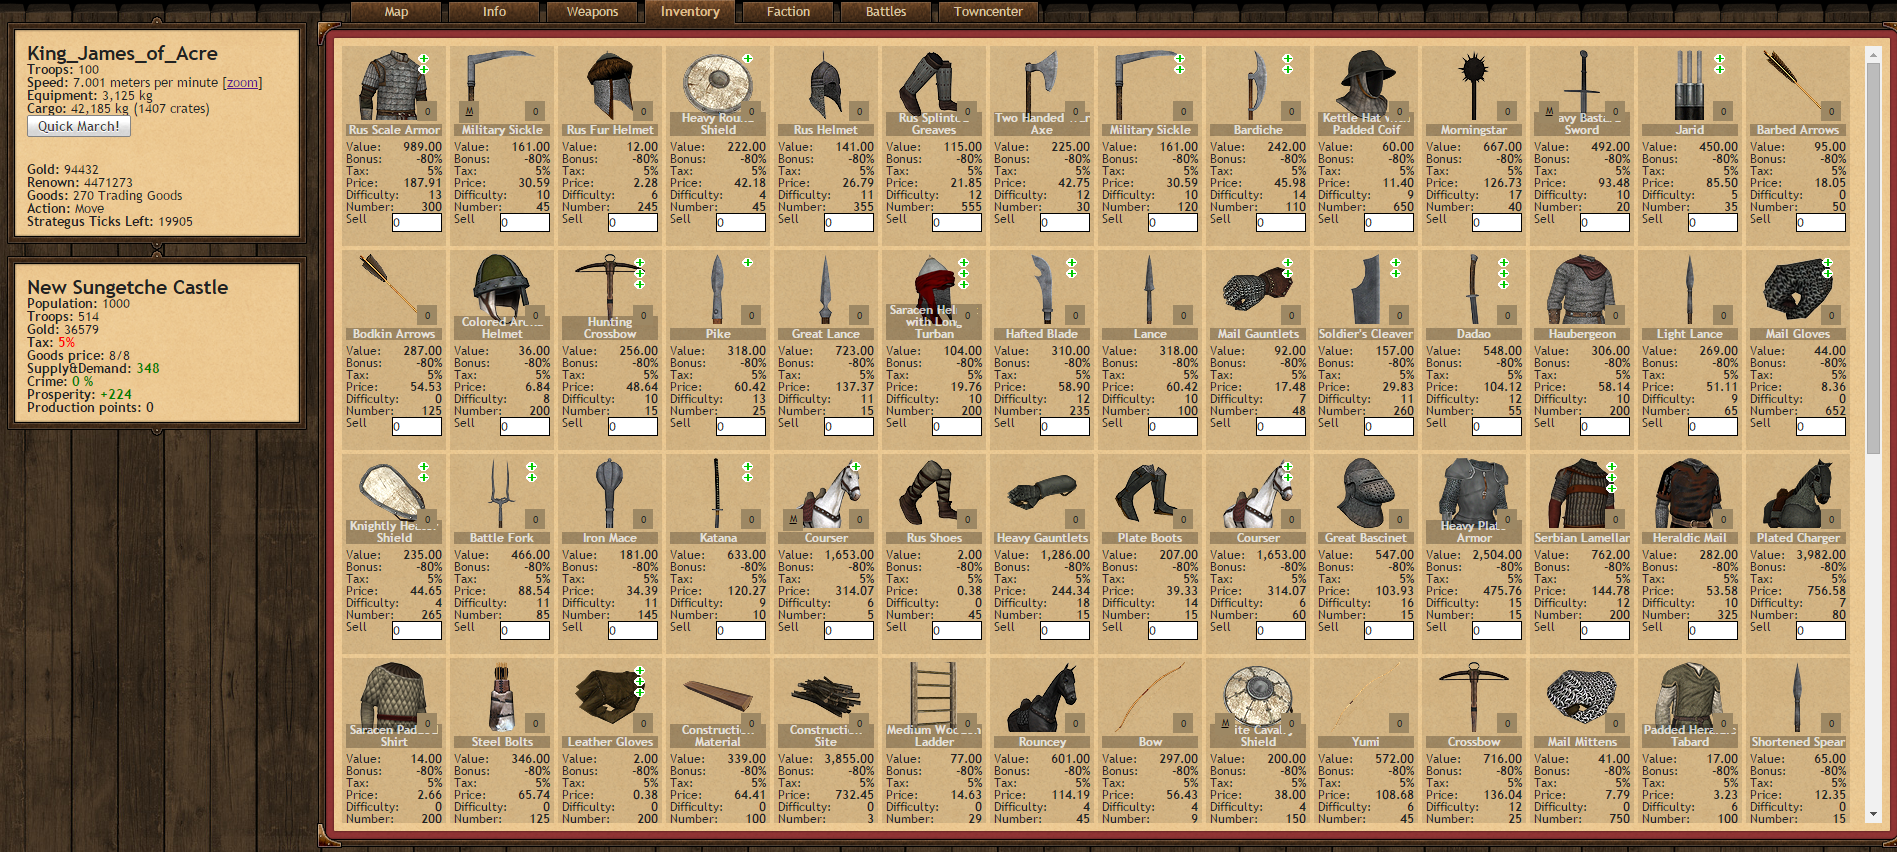Viewport: 1897px width, 852px height.
Task: Click the scrollbar up arrow
Action: (x=1873, y=55)
